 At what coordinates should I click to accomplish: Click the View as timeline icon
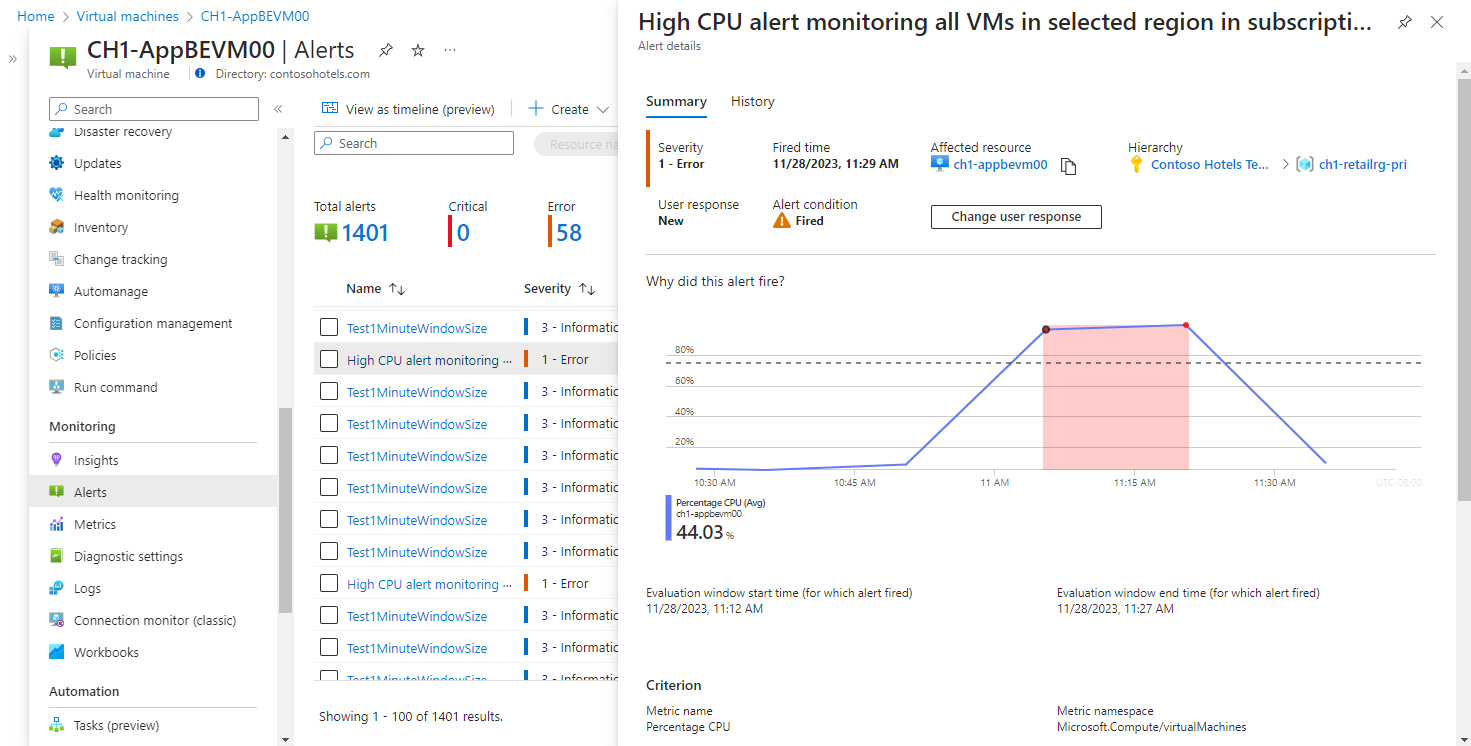(330, 109)
